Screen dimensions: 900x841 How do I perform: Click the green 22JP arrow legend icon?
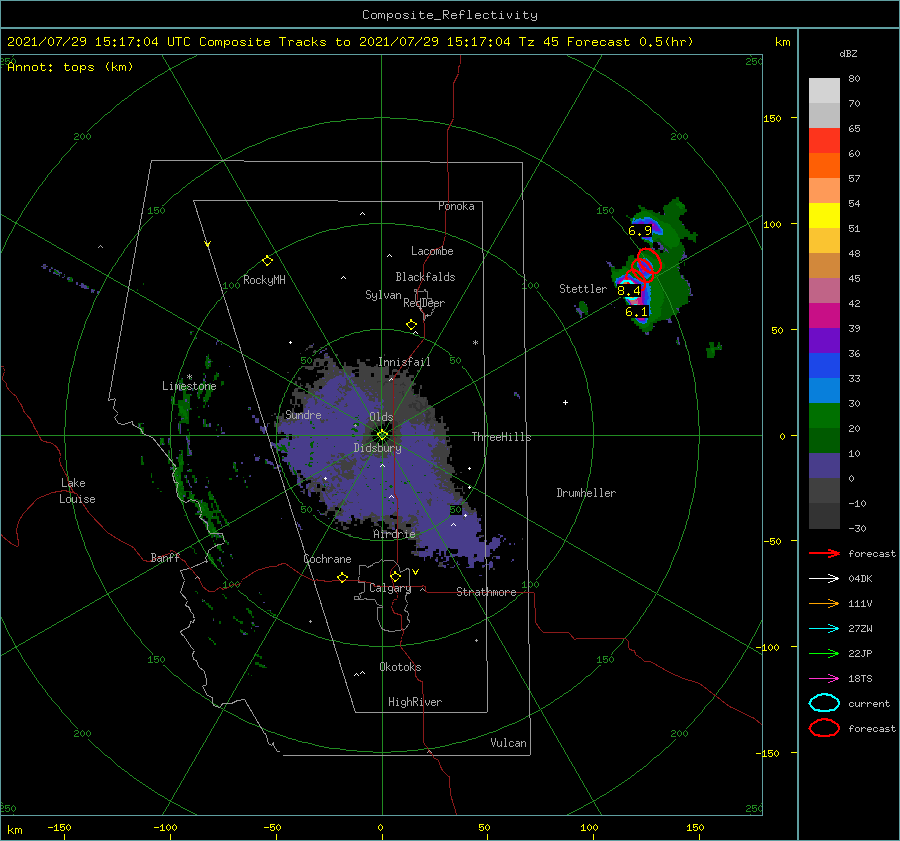[x=824, y=653]
